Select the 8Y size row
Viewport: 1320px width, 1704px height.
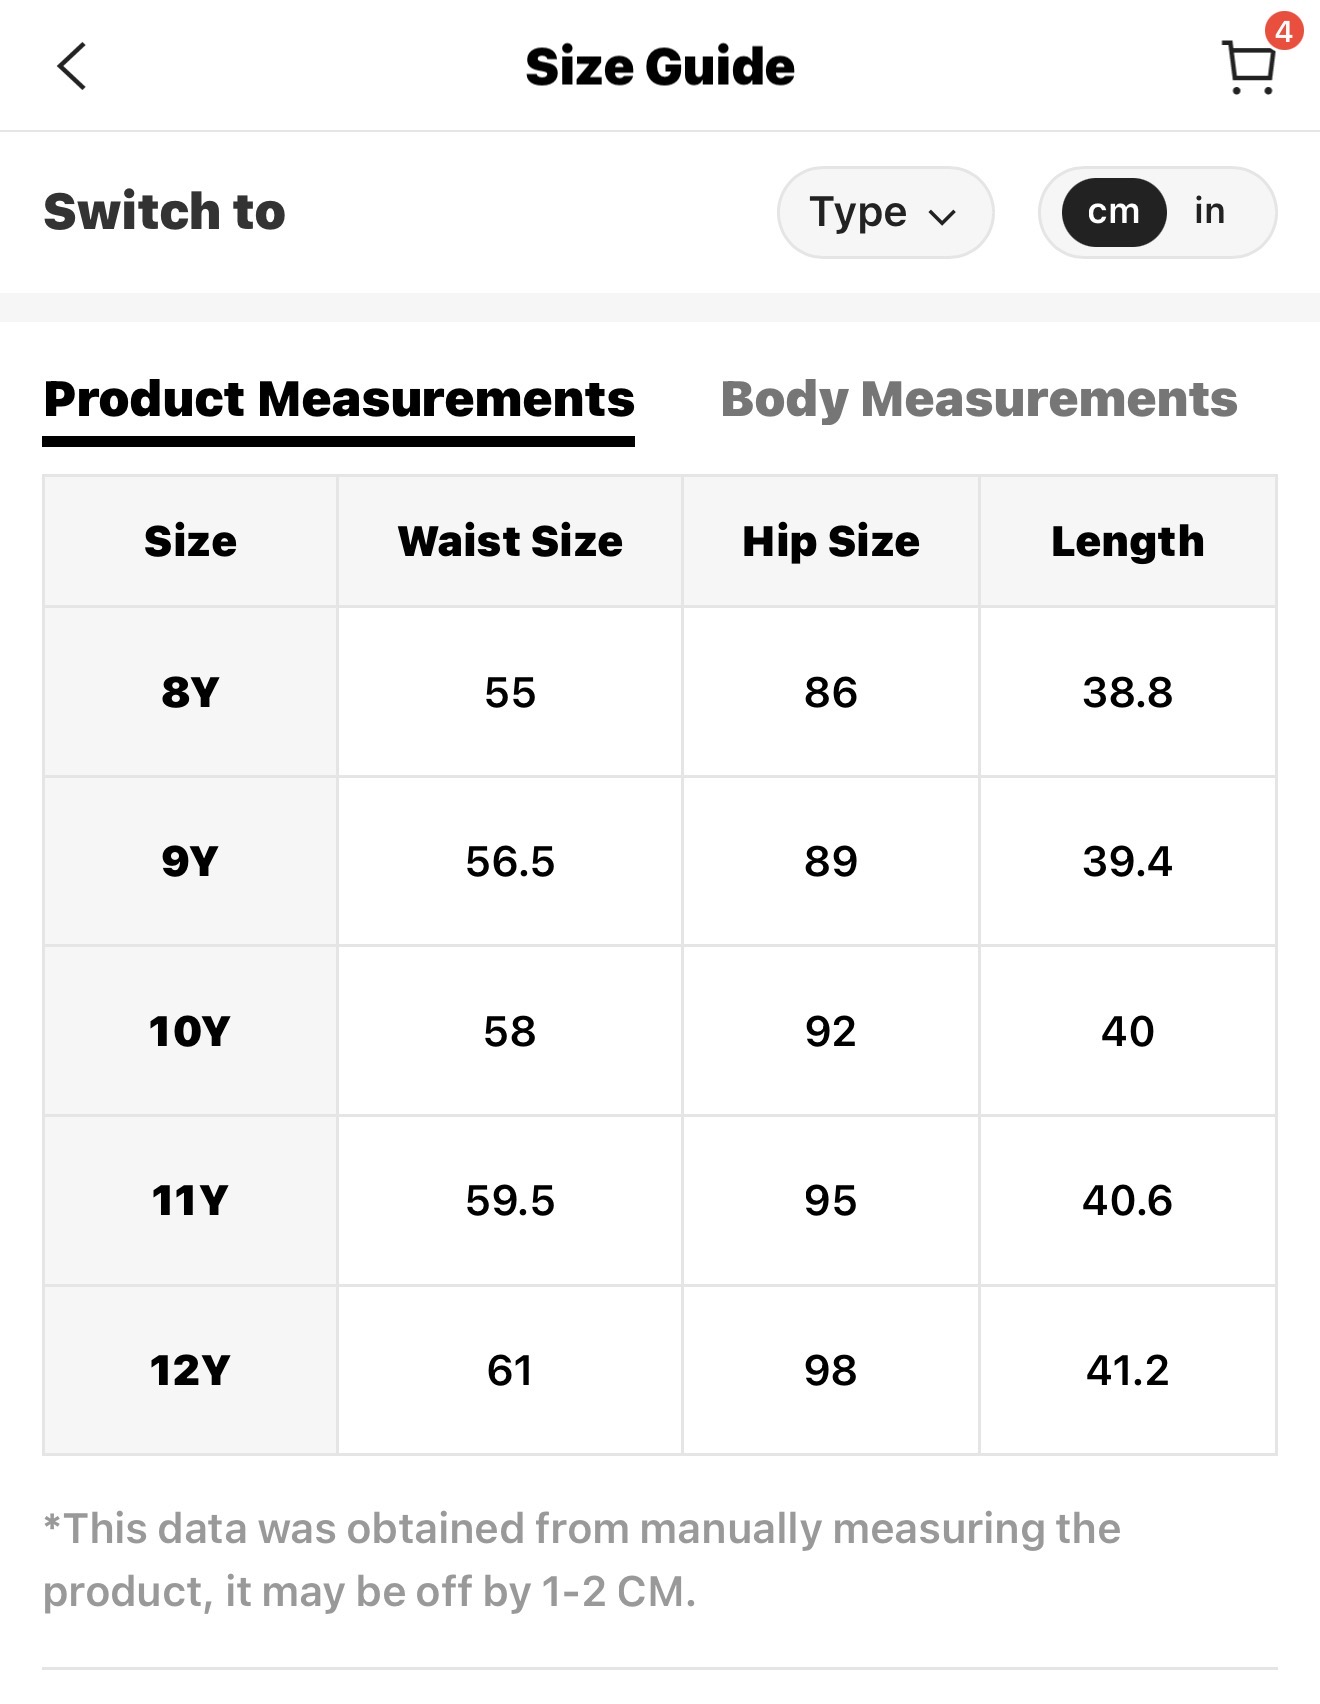coord(190,692)
